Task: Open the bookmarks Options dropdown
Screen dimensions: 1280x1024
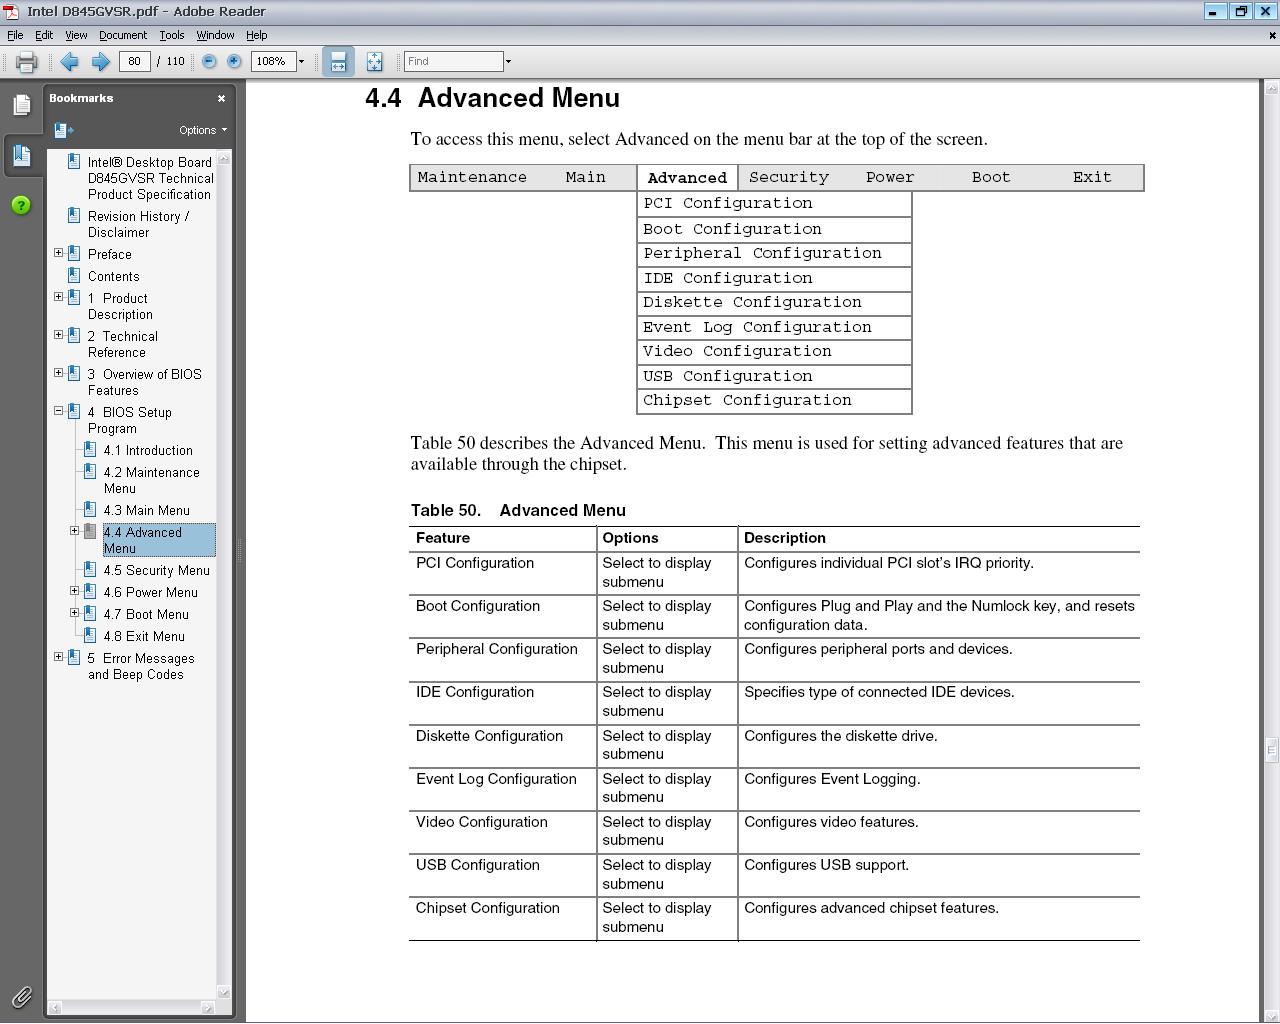Action: pos(203,130)
